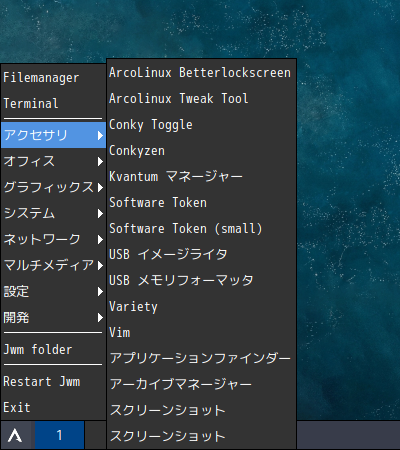The width and height of the screenshot is (400, 450).
Task: Open the ArcoLinux start menu icon
Action: [16, 435]
